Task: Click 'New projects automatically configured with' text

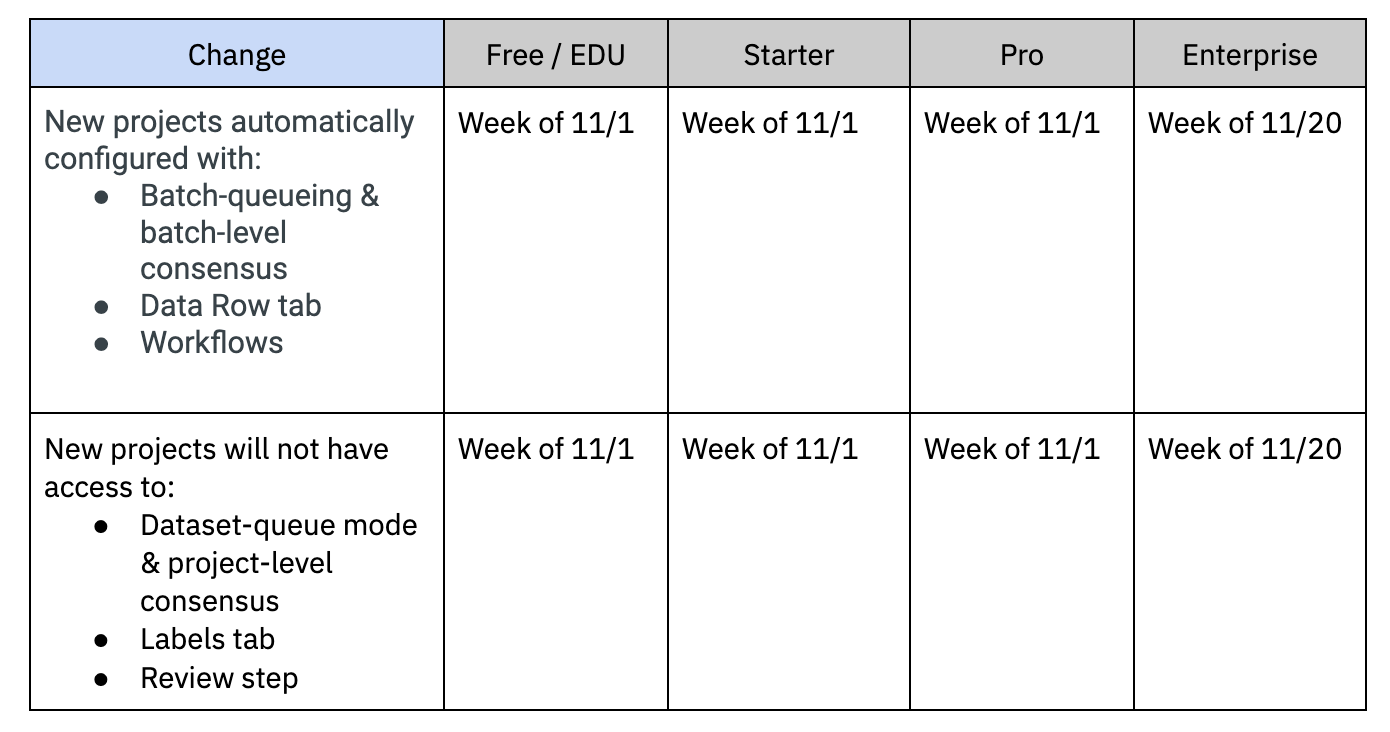Action: (229, 140)
